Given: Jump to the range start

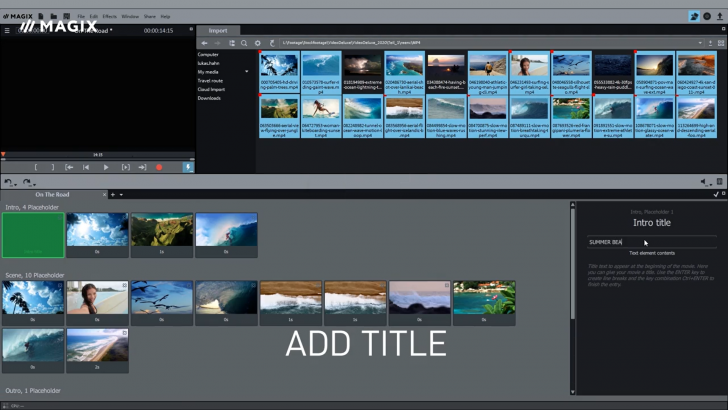Looking at the screenshot, I should 69,167.
